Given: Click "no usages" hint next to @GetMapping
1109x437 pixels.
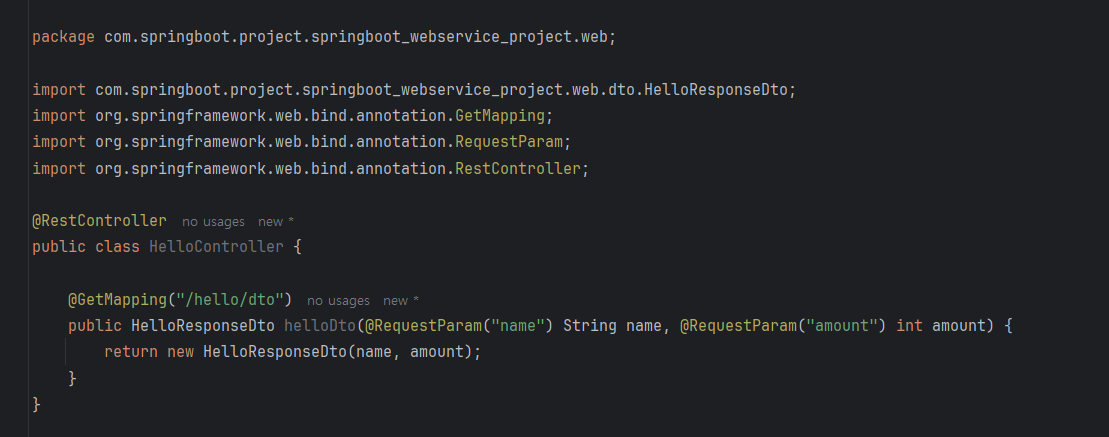Looking at the screenshot, I should point(338,301).
